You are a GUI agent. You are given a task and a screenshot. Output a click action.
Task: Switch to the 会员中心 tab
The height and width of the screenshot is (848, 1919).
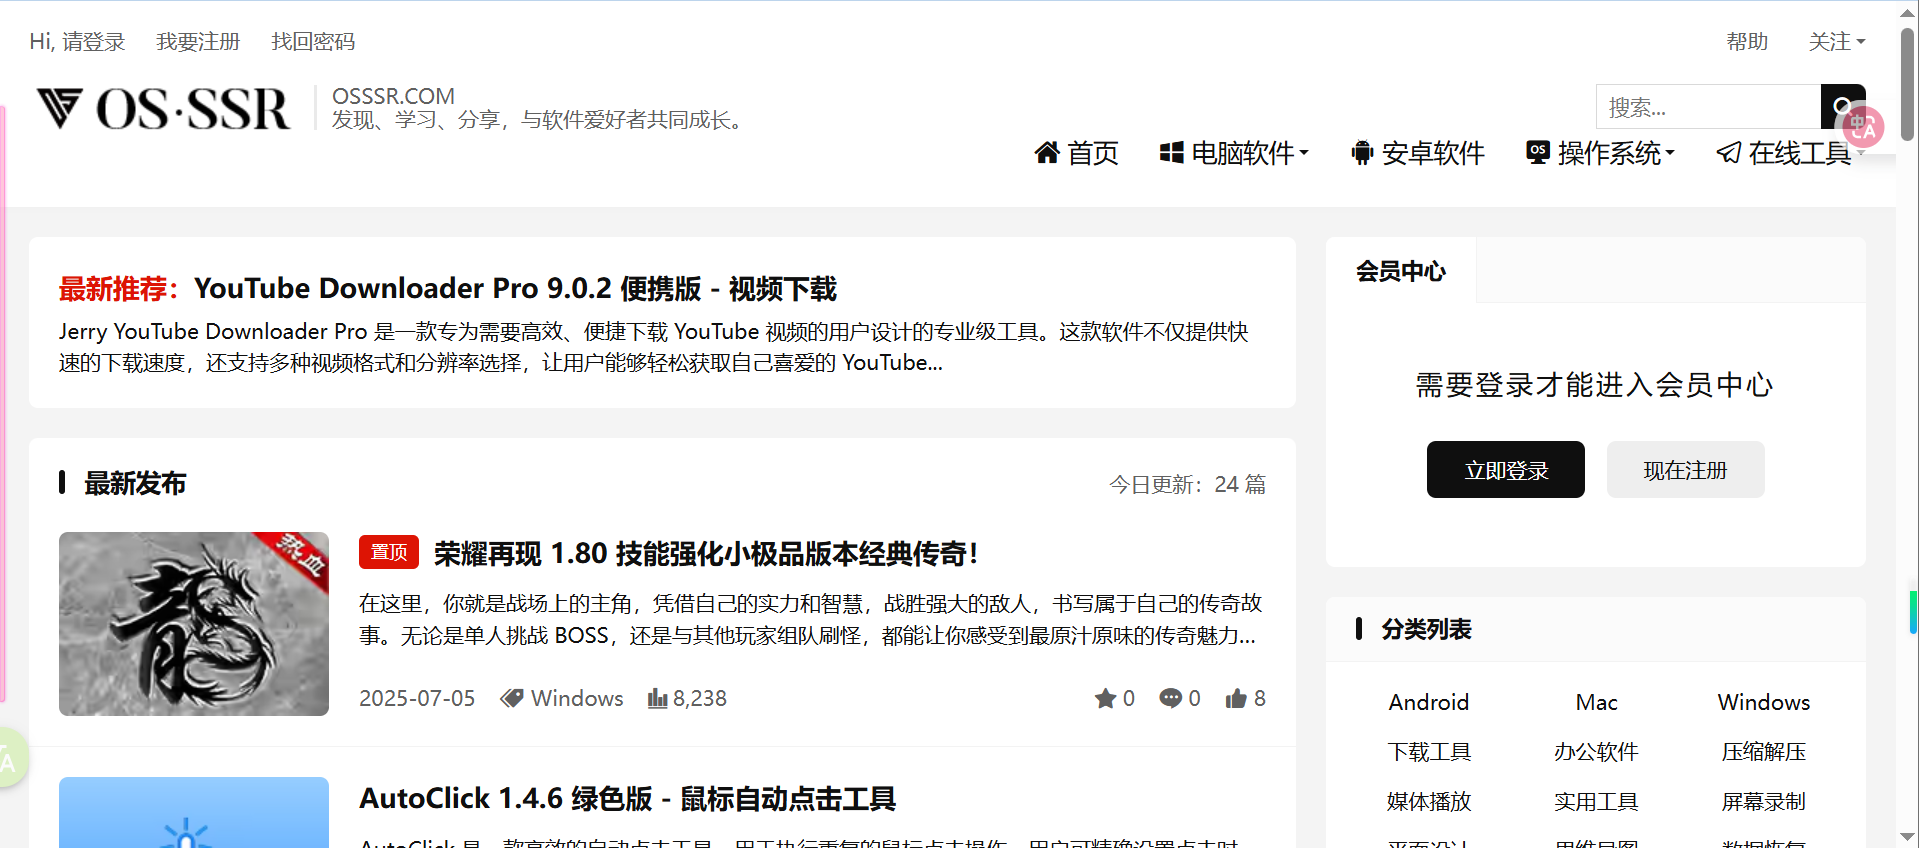tap(1400, 271)
